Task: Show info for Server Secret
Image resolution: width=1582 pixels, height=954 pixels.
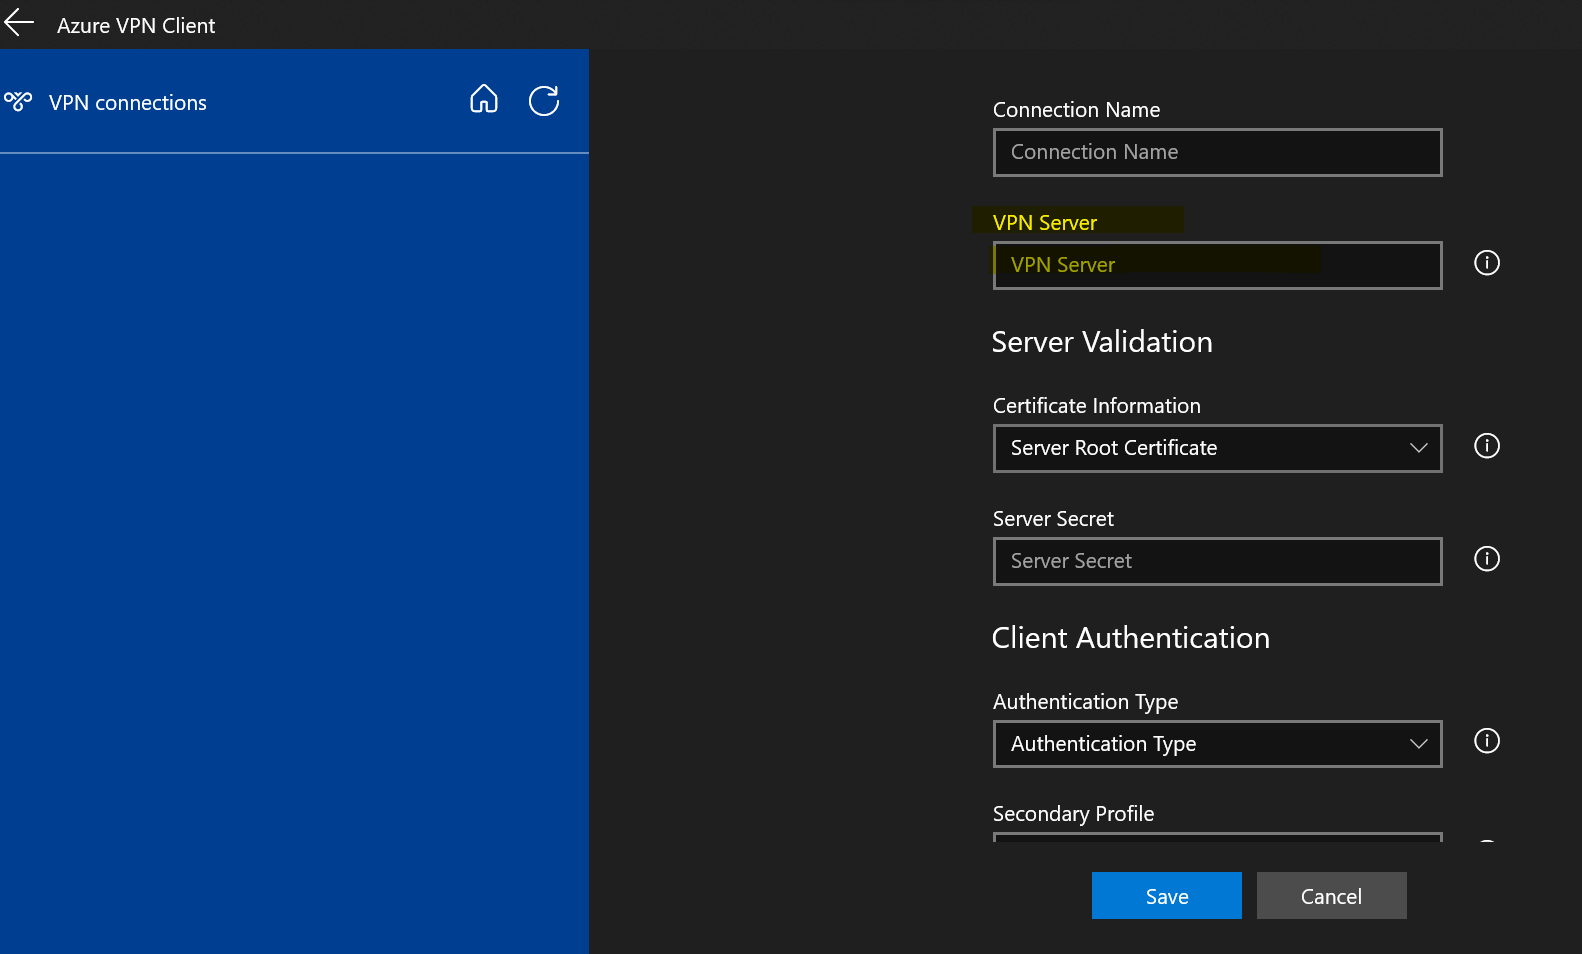Action: click(1487, 559)
